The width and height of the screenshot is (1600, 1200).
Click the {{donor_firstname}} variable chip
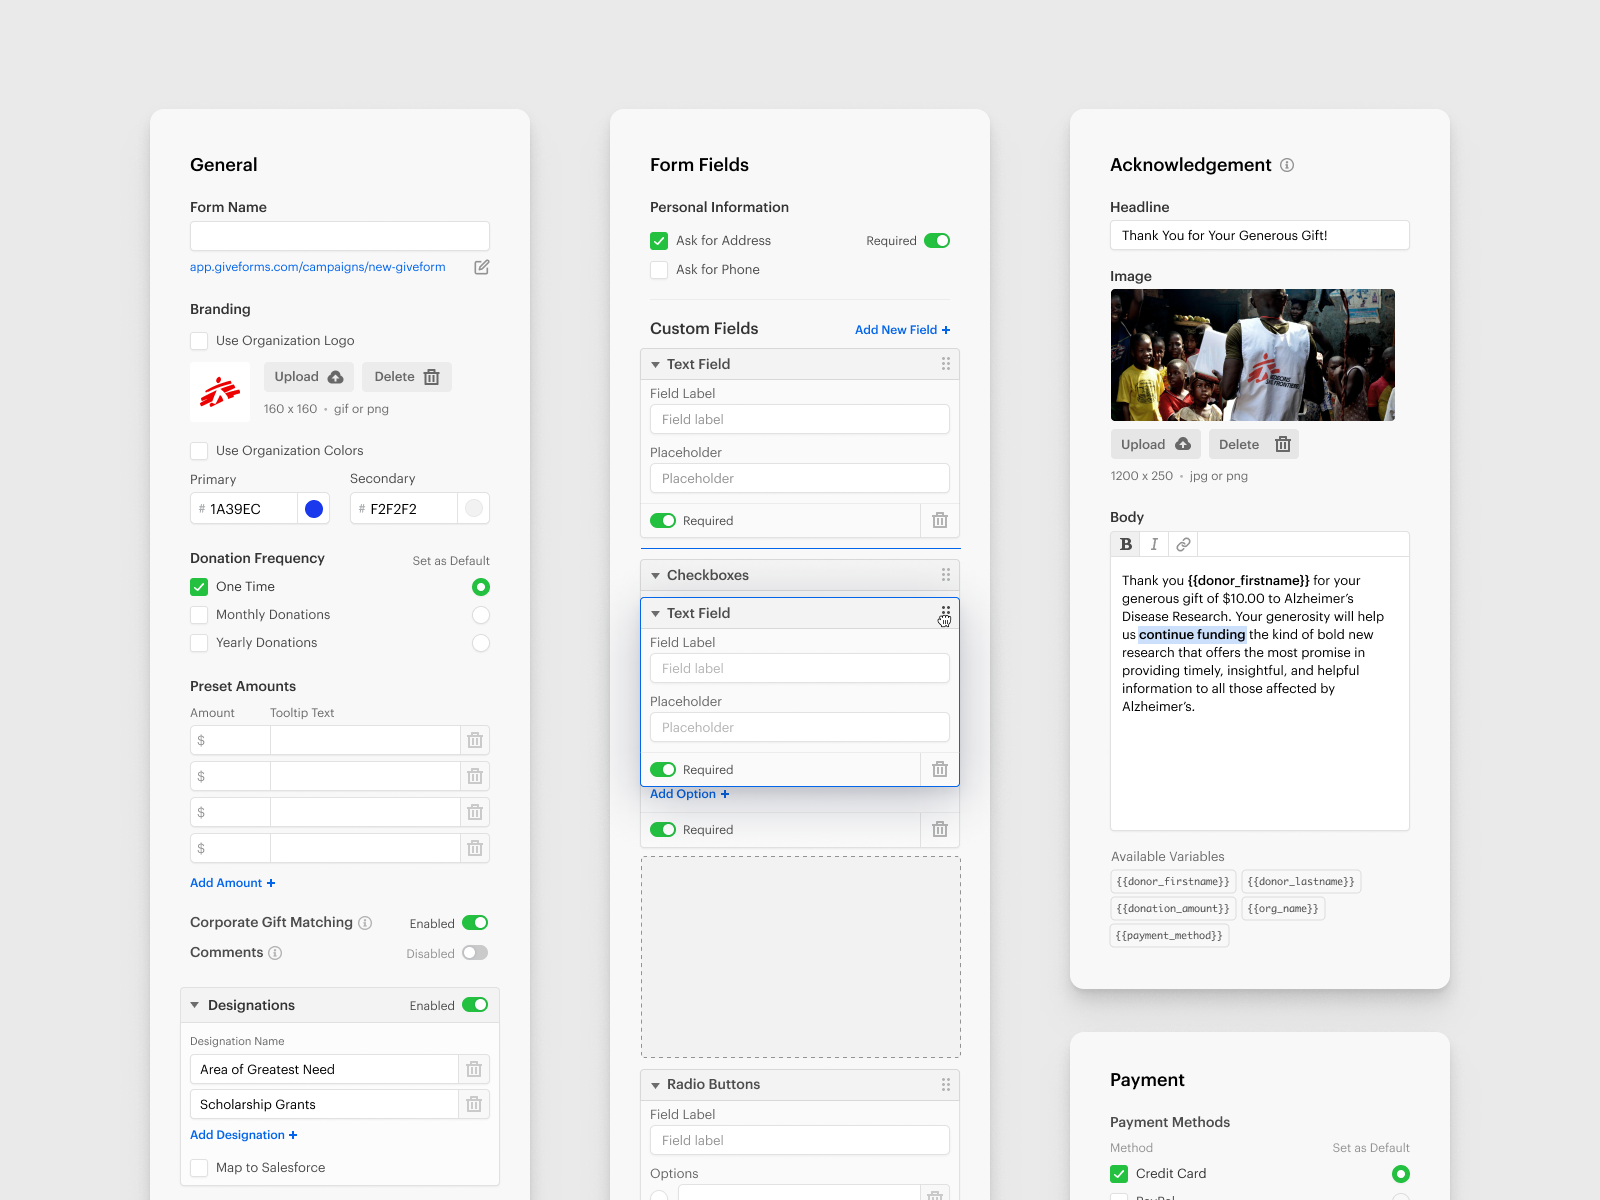coord(1172,881)
